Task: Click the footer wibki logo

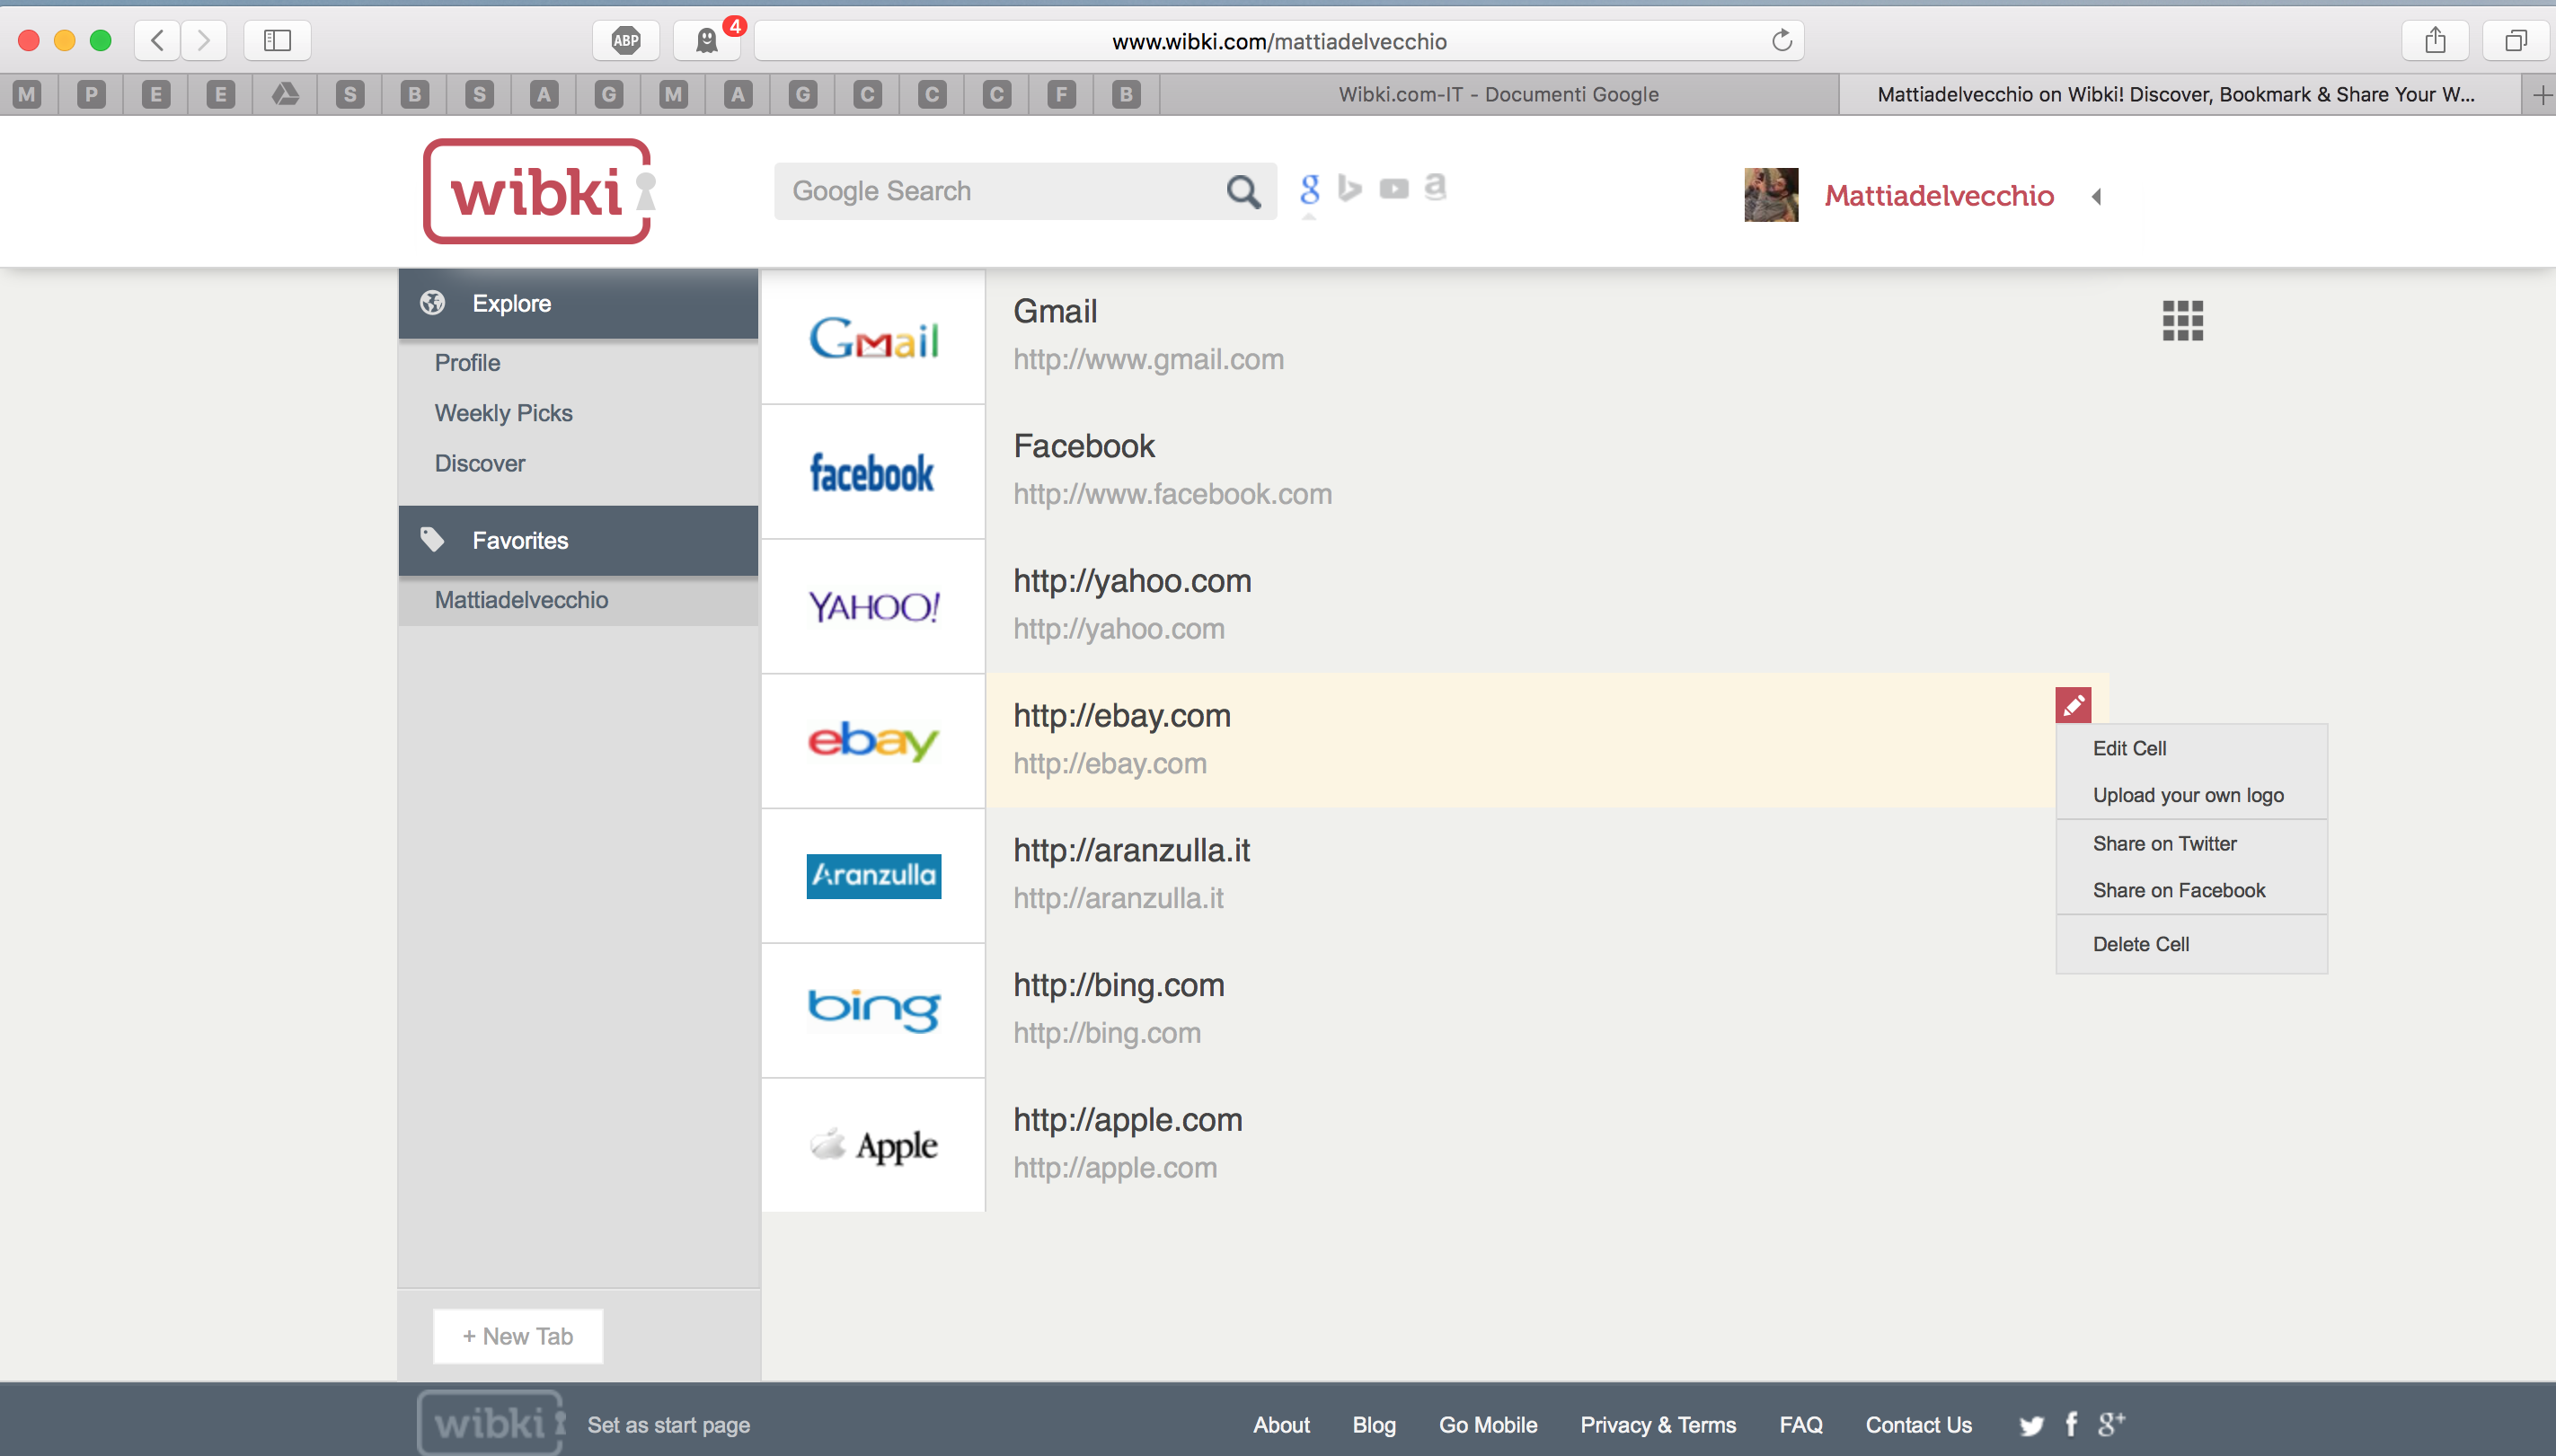Action: point(491,1422)
